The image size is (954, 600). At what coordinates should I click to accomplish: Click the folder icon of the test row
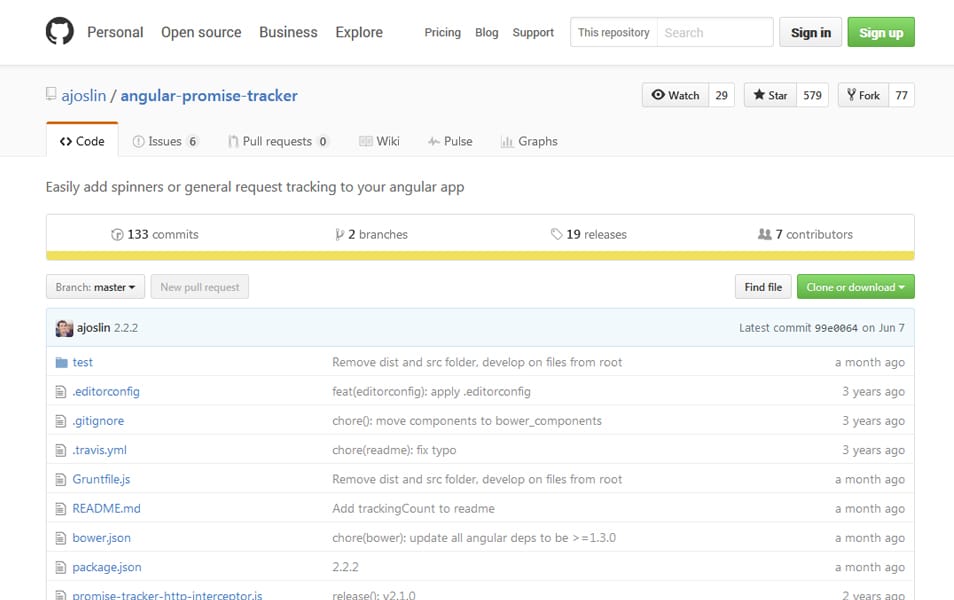coord(61,363)
